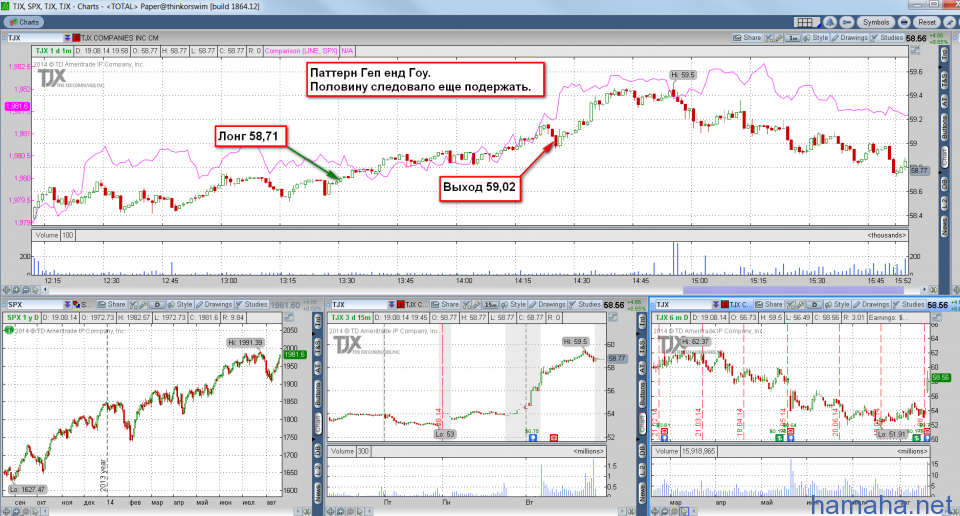Viewport: 960px width, 516px height.
Task: Reset the charts layout with Reset button
Action: [x=926, y=22]
